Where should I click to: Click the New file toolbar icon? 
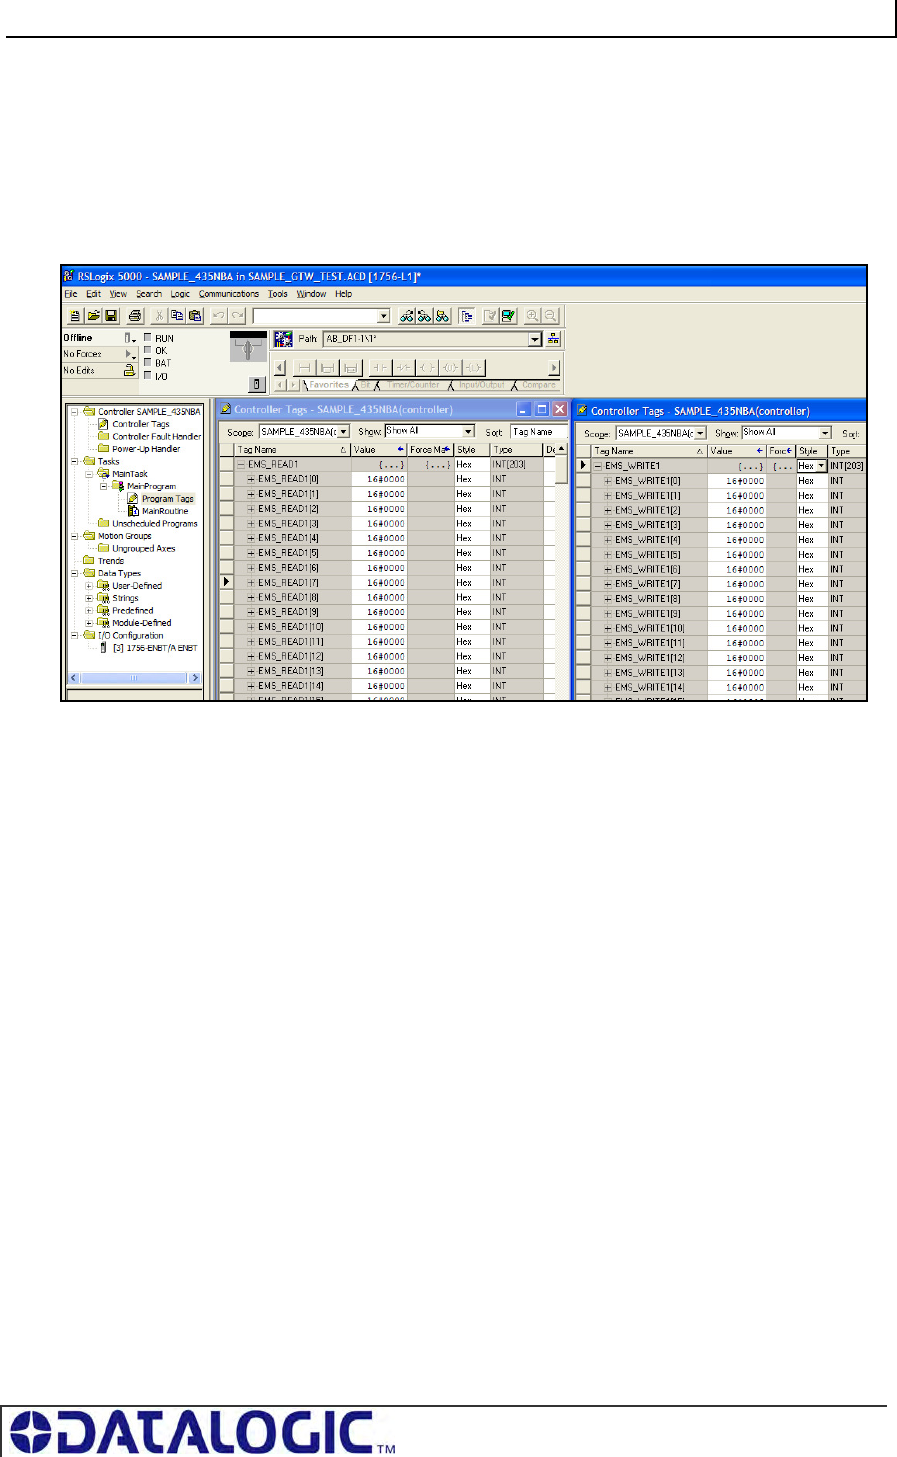75,315
